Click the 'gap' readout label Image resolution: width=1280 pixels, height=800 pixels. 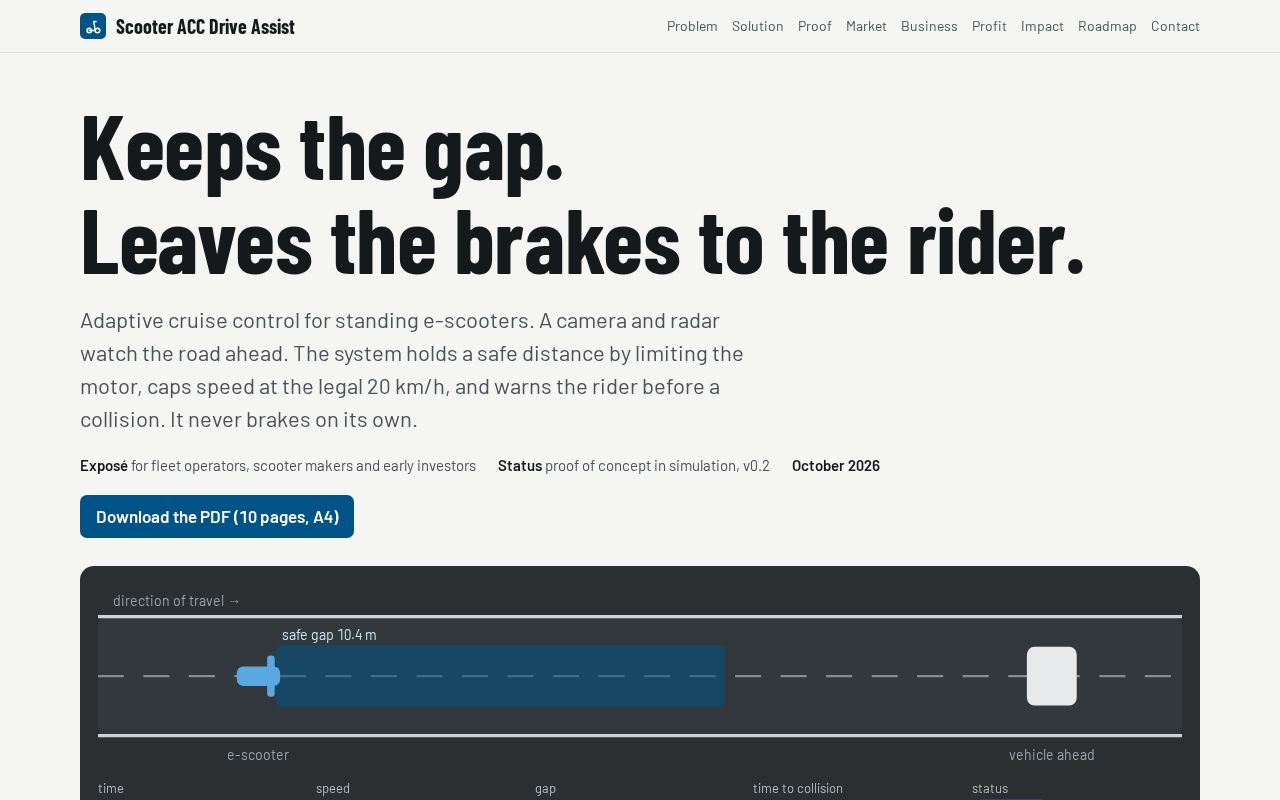click(545, 788)
